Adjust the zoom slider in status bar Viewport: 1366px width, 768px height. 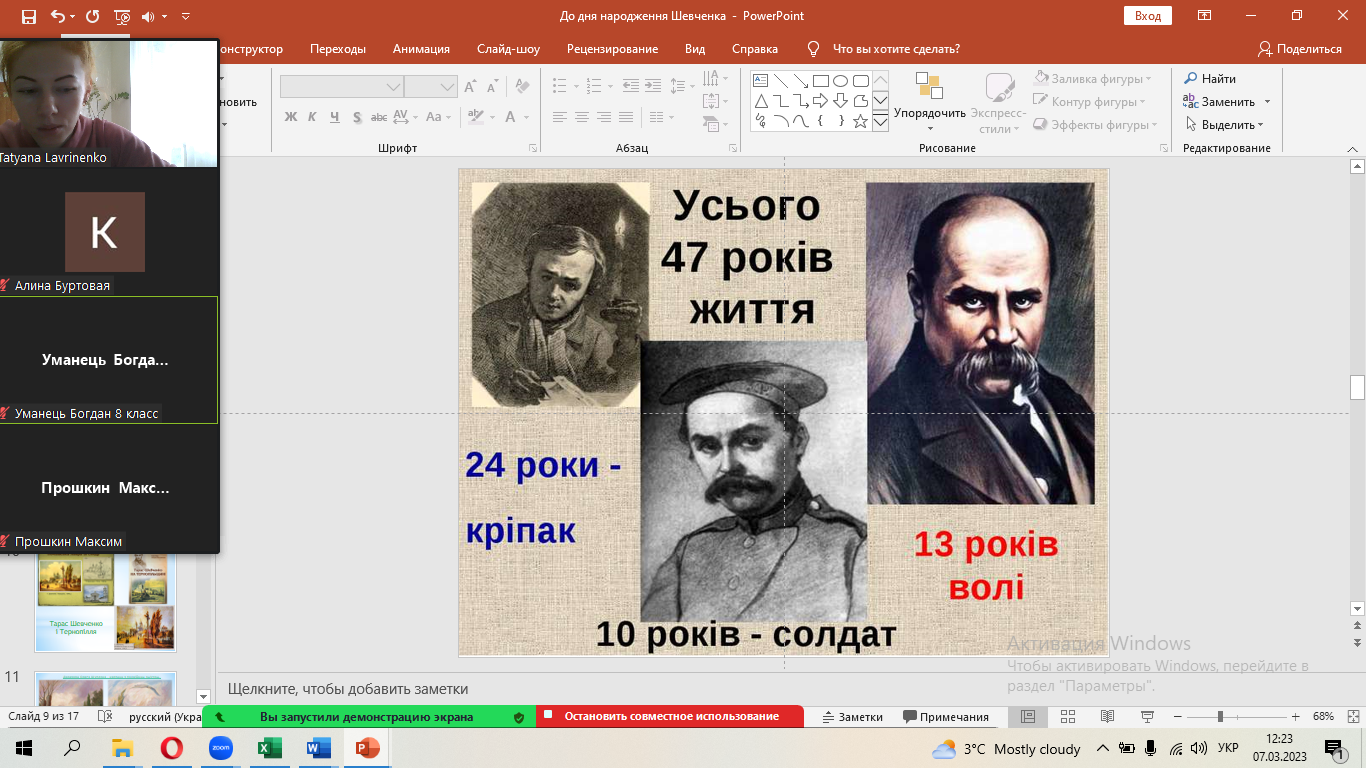coord(1219,717)
